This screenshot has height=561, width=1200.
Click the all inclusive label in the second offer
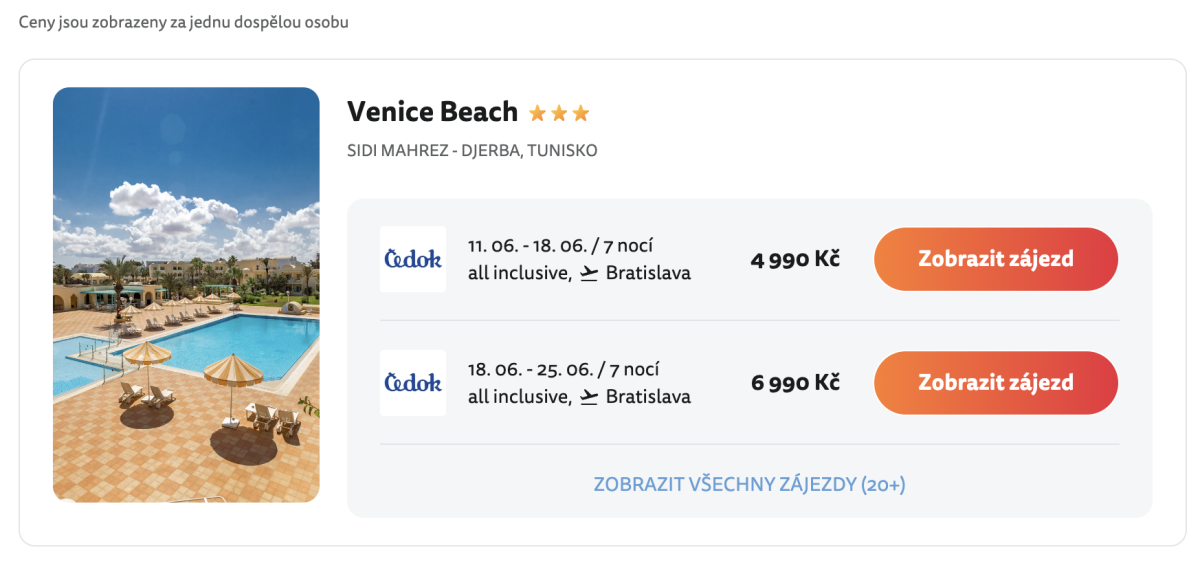[x=516, y=397]
